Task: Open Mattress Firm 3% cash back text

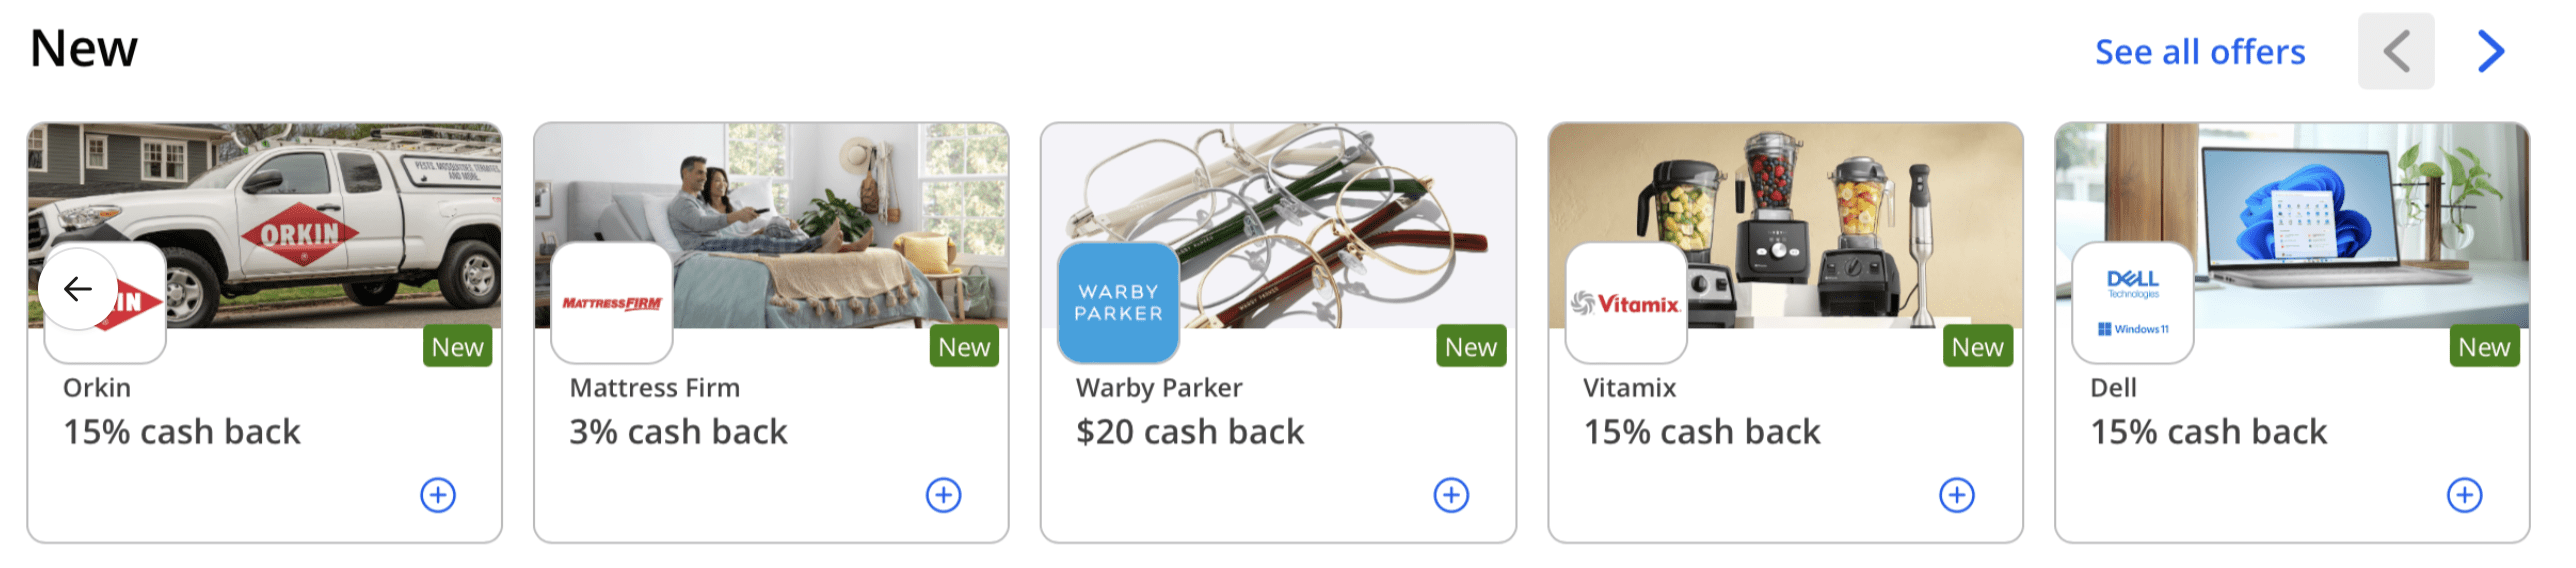Action: tap(678, 432)
